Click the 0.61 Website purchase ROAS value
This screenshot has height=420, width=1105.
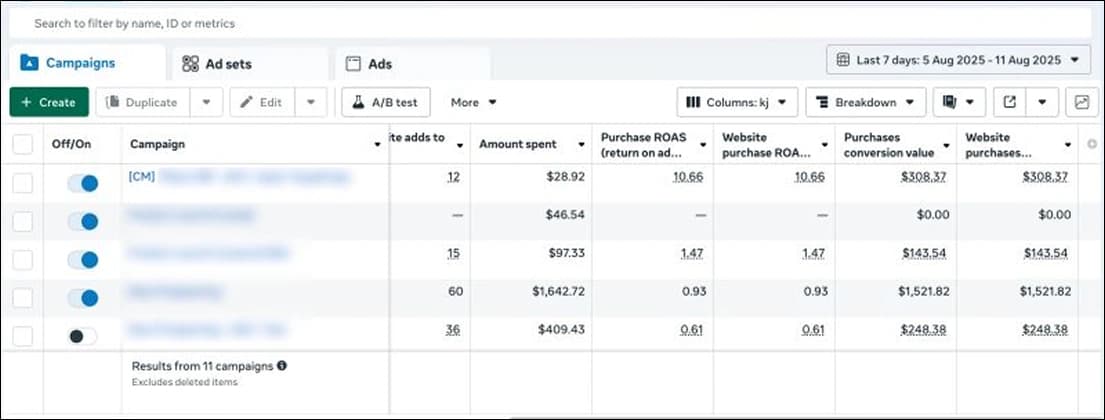point(813,329)
